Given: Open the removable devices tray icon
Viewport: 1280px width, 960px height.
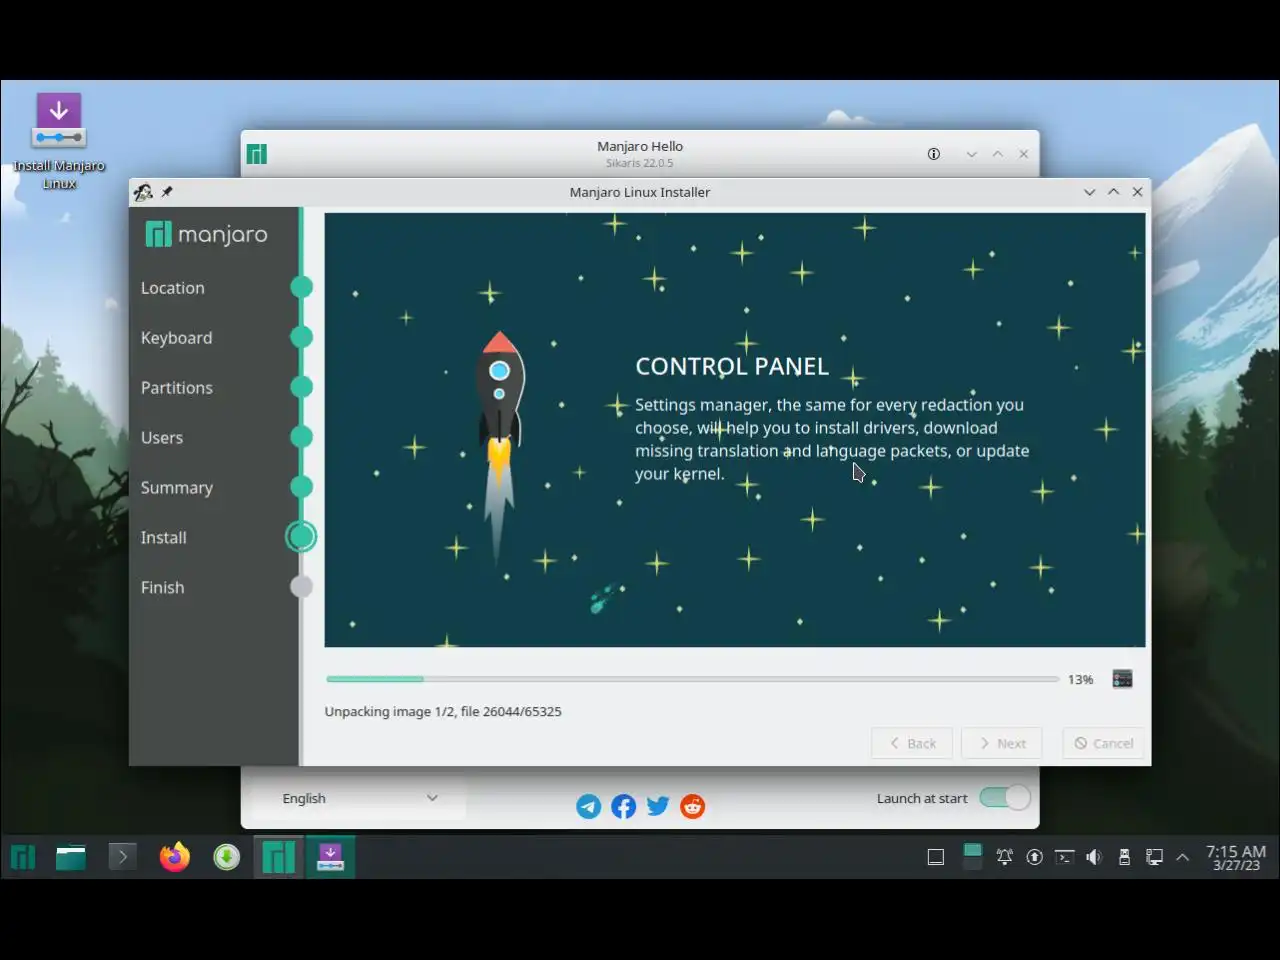Looking at the screenshot, I should click(1124, 857).
